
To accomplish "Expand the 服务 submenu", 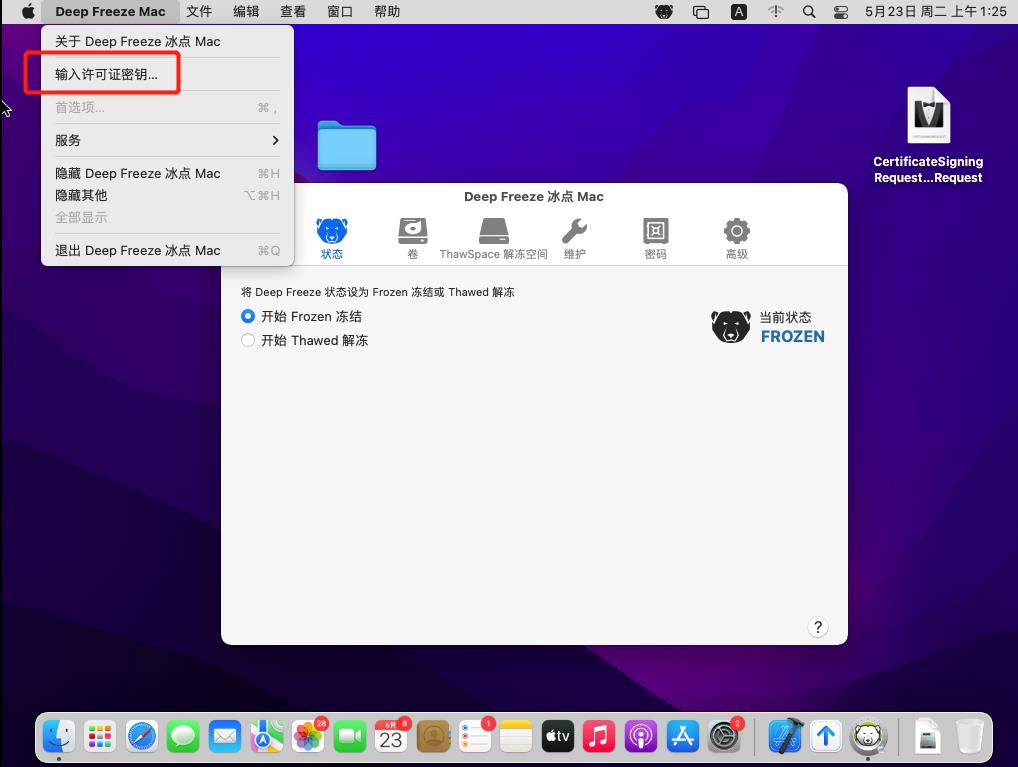I will [x=167, y=140].
